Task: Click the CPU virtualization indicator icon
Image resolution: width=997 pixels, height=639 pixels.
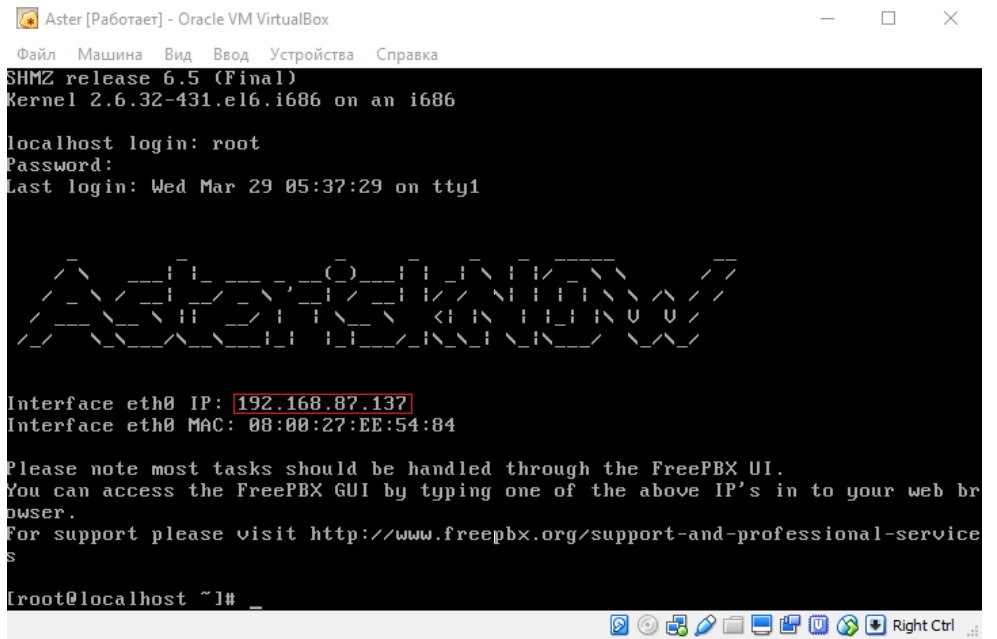Action: tap(818, 626)
